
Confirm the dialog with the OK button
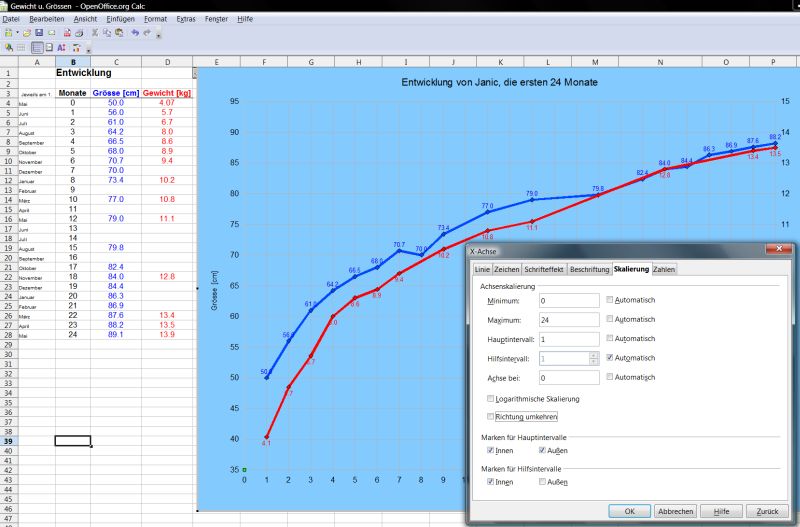coord(629,511)
